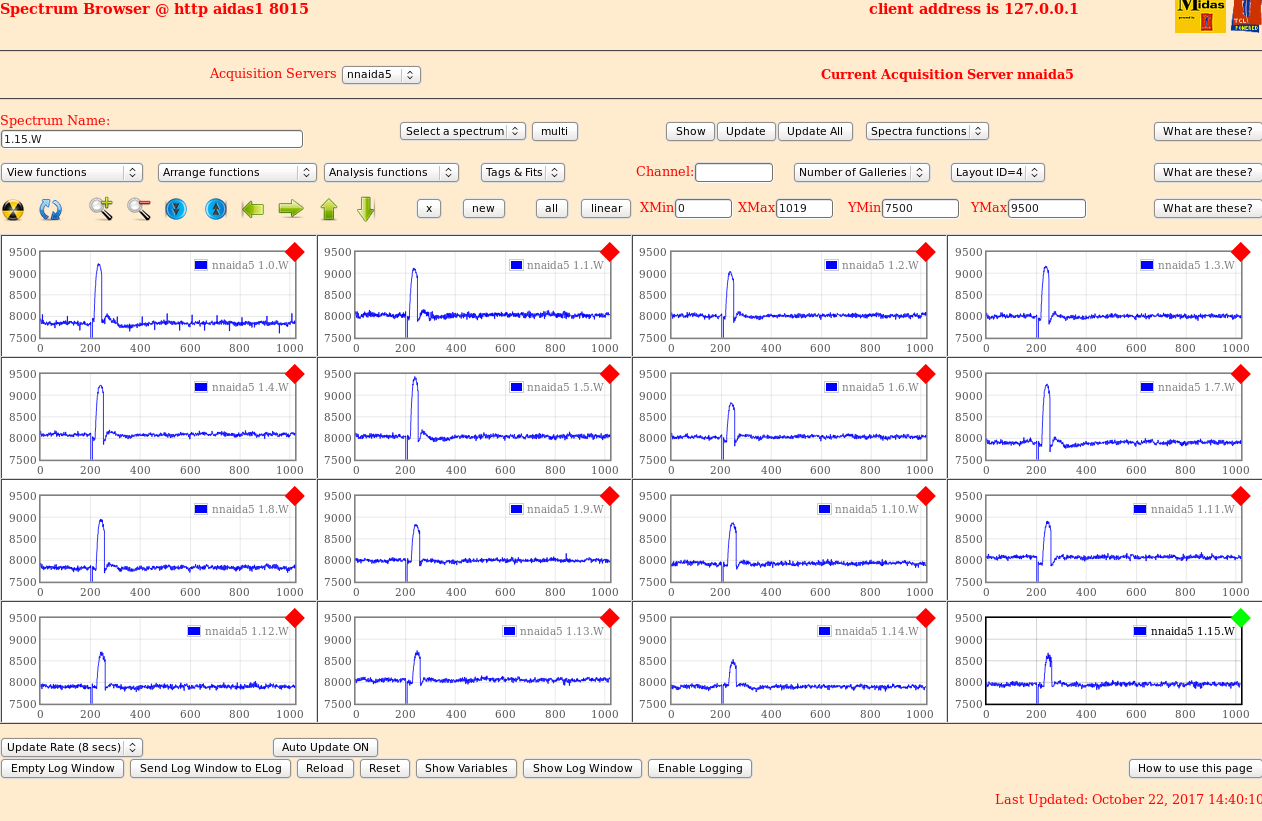Click red diamond marker on 1.2.W
The height and width of the screenshot is (821, 1262).
pyautogui.click(x=925, y=252)
